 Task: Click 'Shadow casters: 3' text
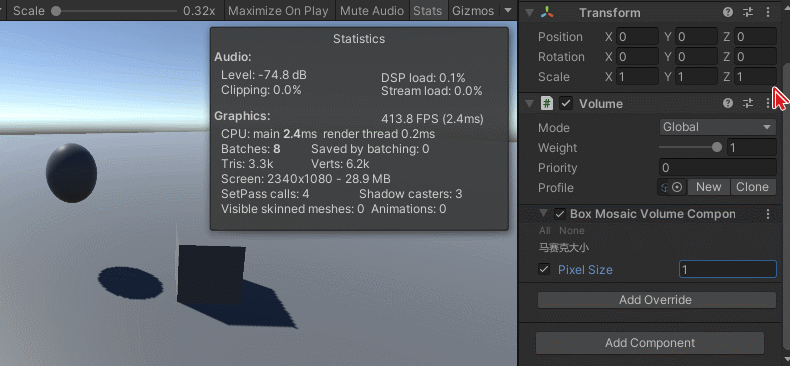pos(411,194)
